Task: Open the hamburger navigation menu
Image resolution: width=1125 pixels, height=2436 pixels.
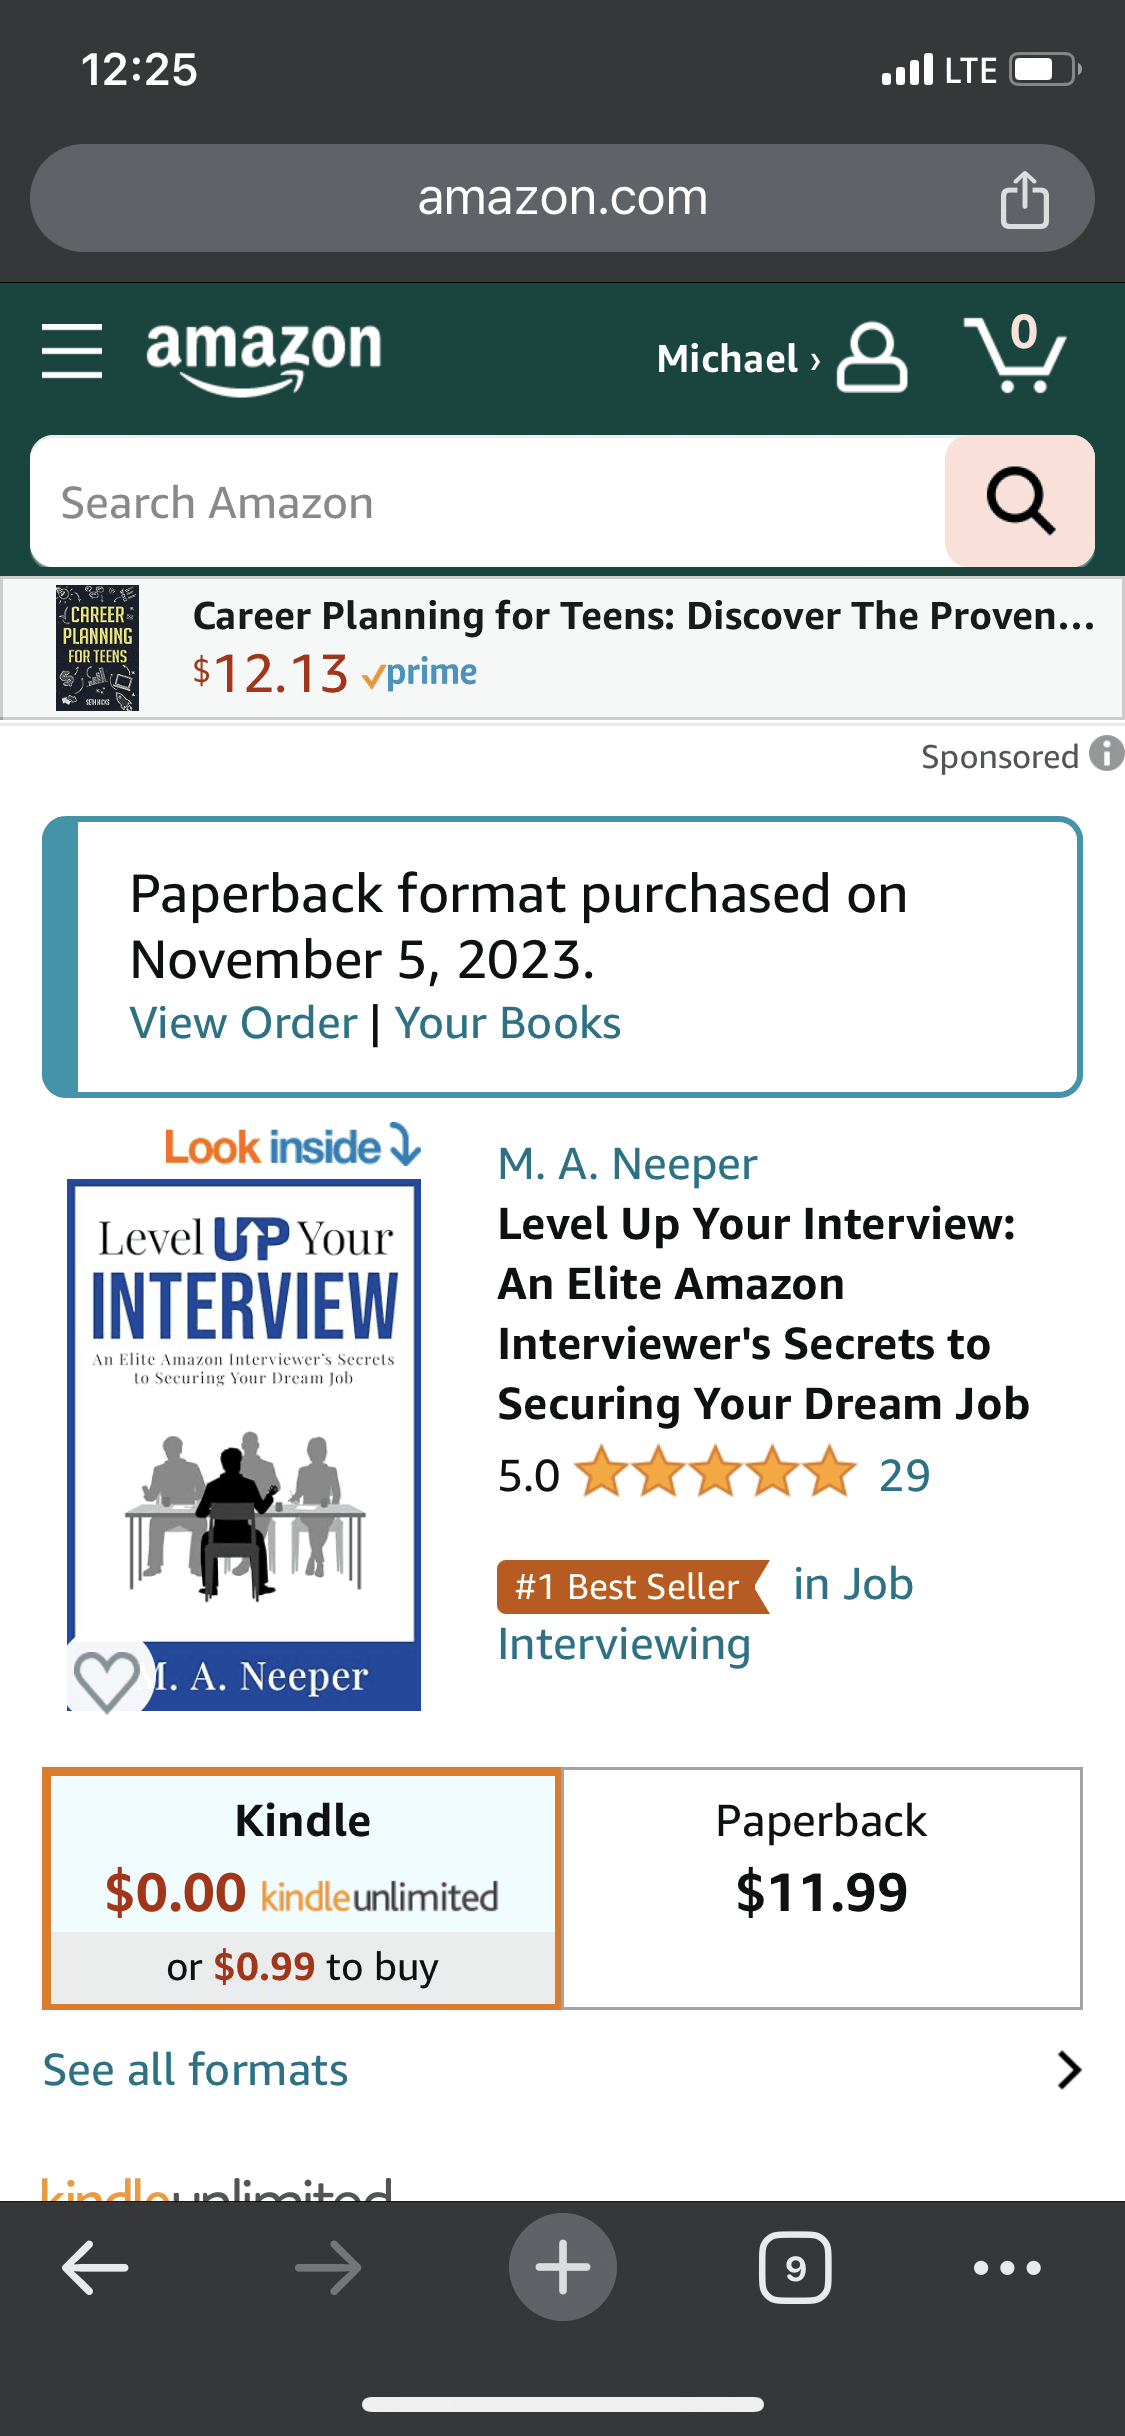Action: pos(72,352)
